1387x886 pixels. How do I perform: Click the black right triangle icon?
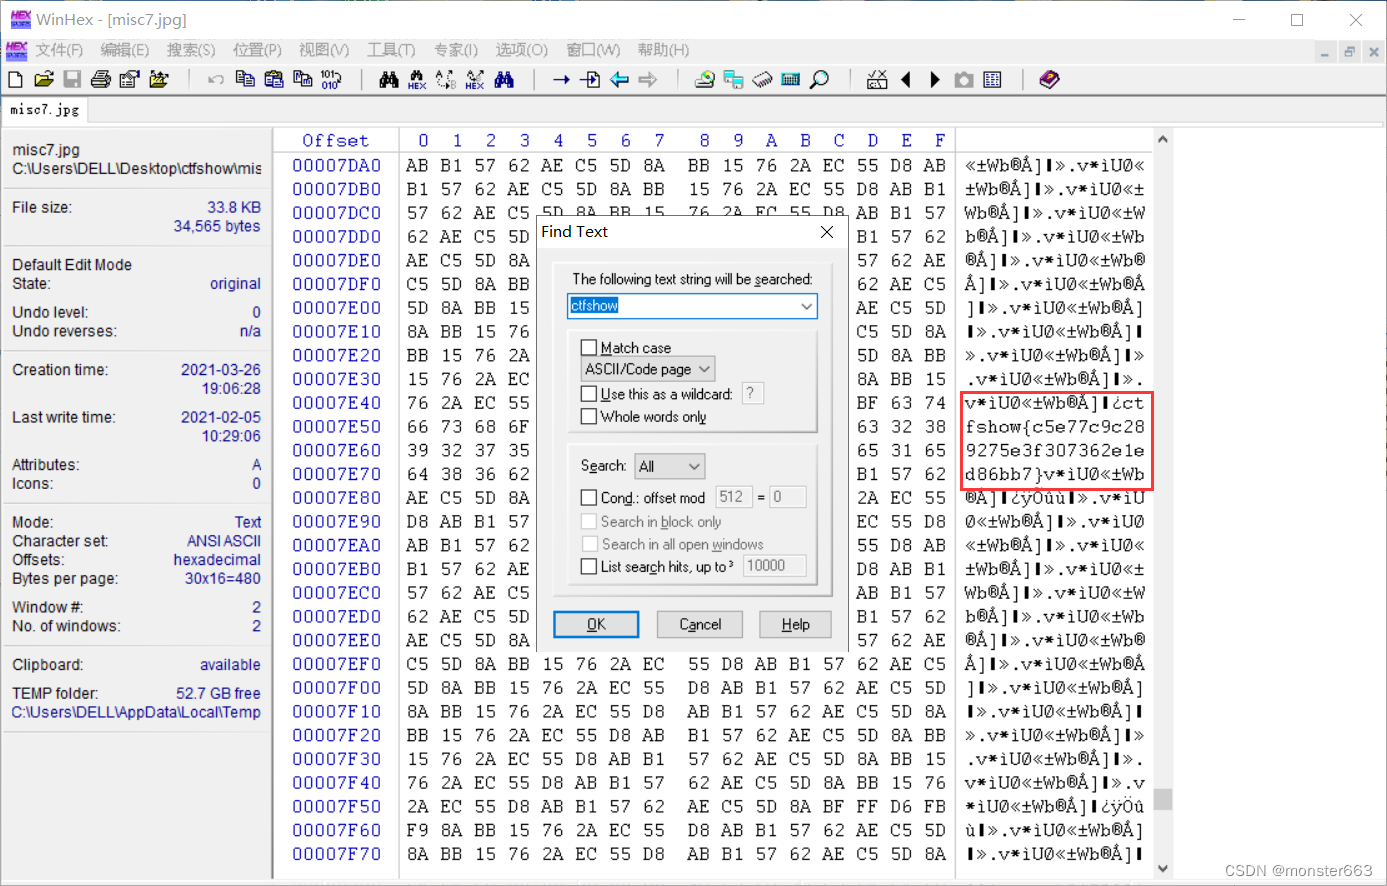click(x=935, y=79)
